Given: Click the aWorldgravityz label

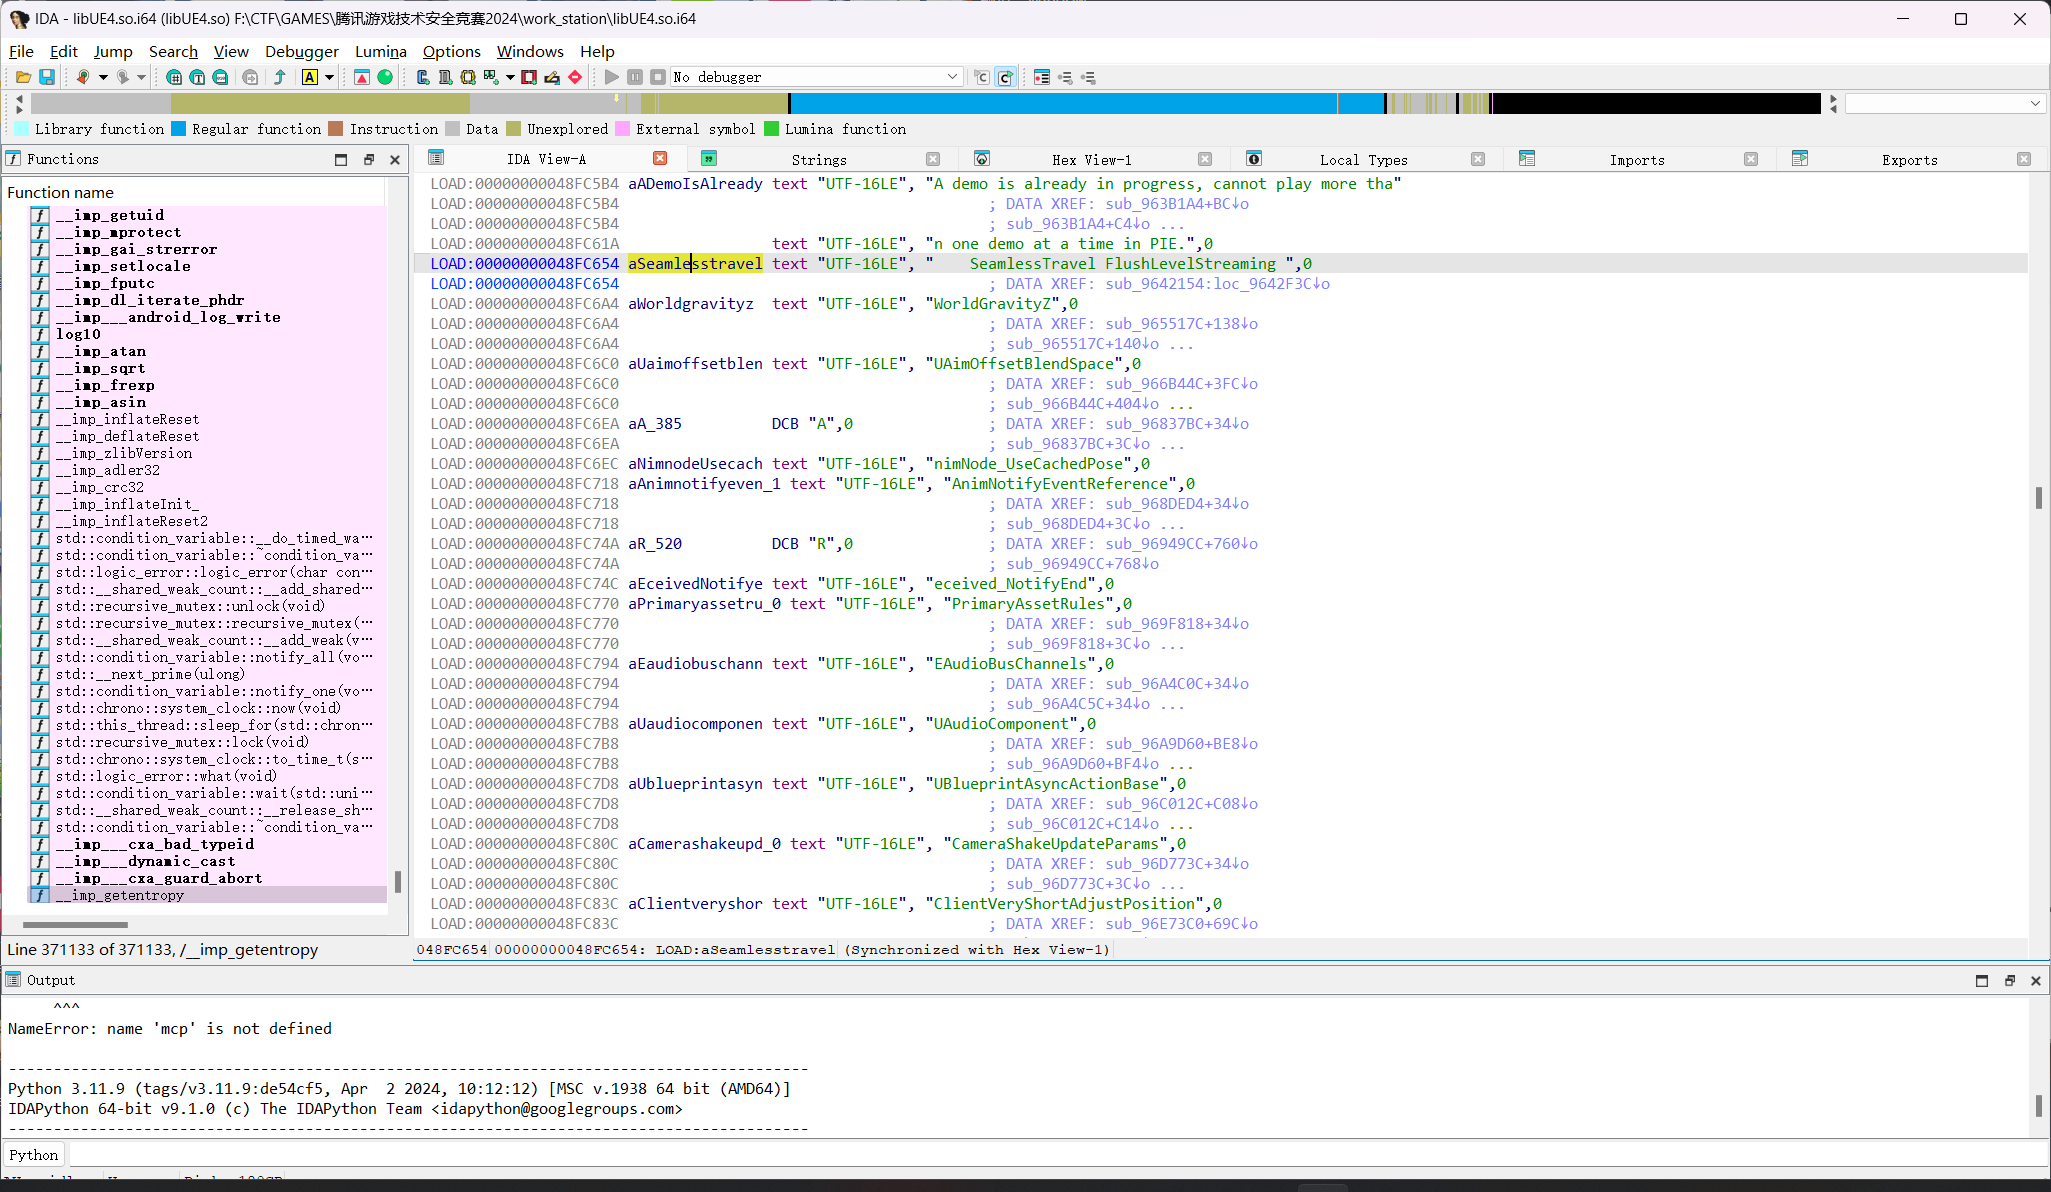Looking at the screenshot, I should (x=690, y=303).
